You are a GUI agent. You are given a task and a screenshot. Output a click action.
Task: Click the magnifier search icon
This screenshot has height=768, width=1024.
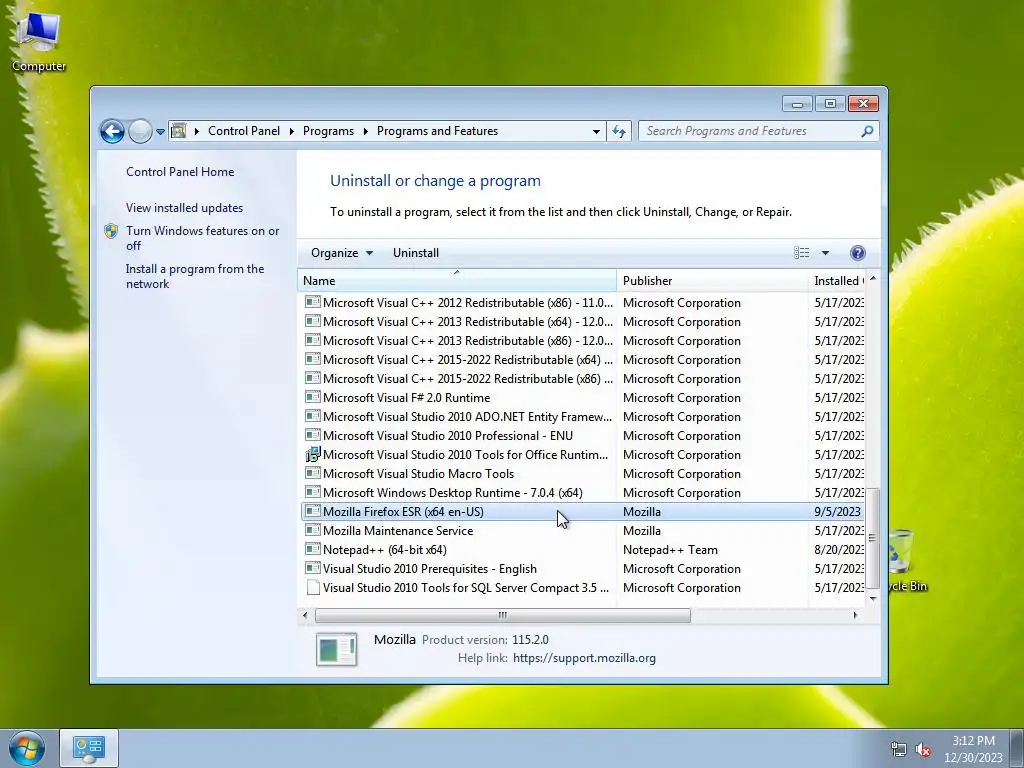[867, 131]
